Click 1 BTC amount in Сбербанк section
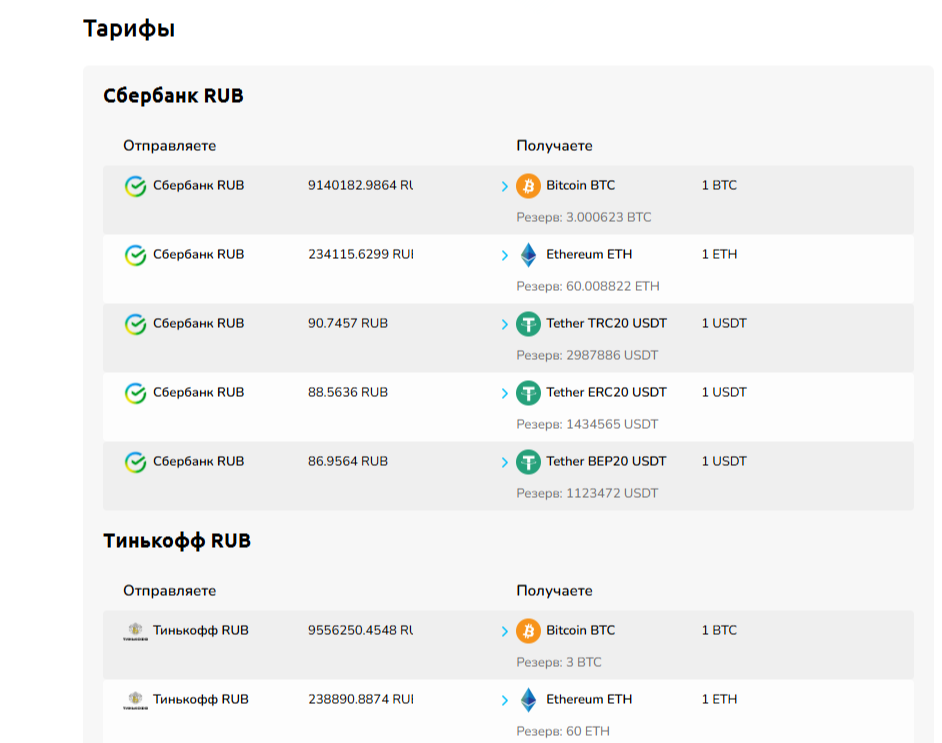Screen dimensions: 942x743 (719, 185)
